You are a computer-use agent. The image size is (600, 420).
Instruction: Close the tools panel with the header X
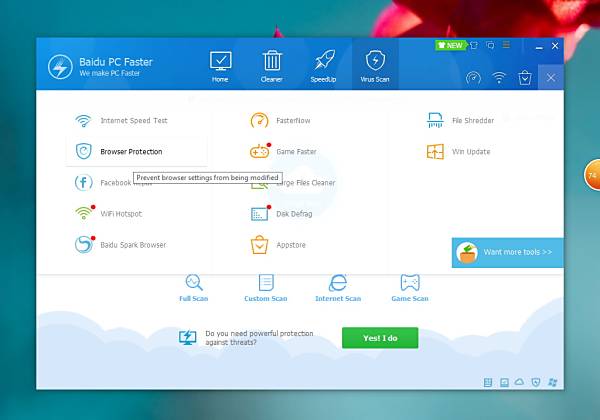coord(551,78)
